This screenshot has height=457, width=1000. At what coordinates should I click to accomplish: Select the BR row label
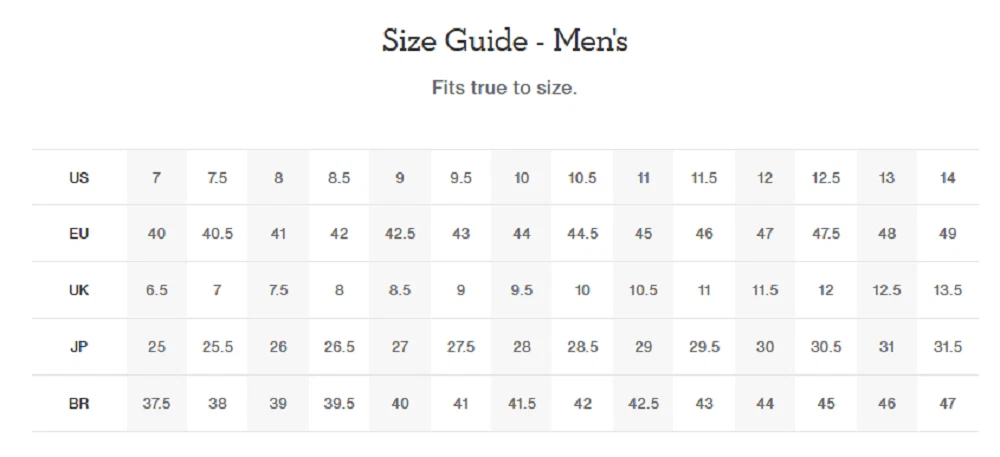coord(79,404)
